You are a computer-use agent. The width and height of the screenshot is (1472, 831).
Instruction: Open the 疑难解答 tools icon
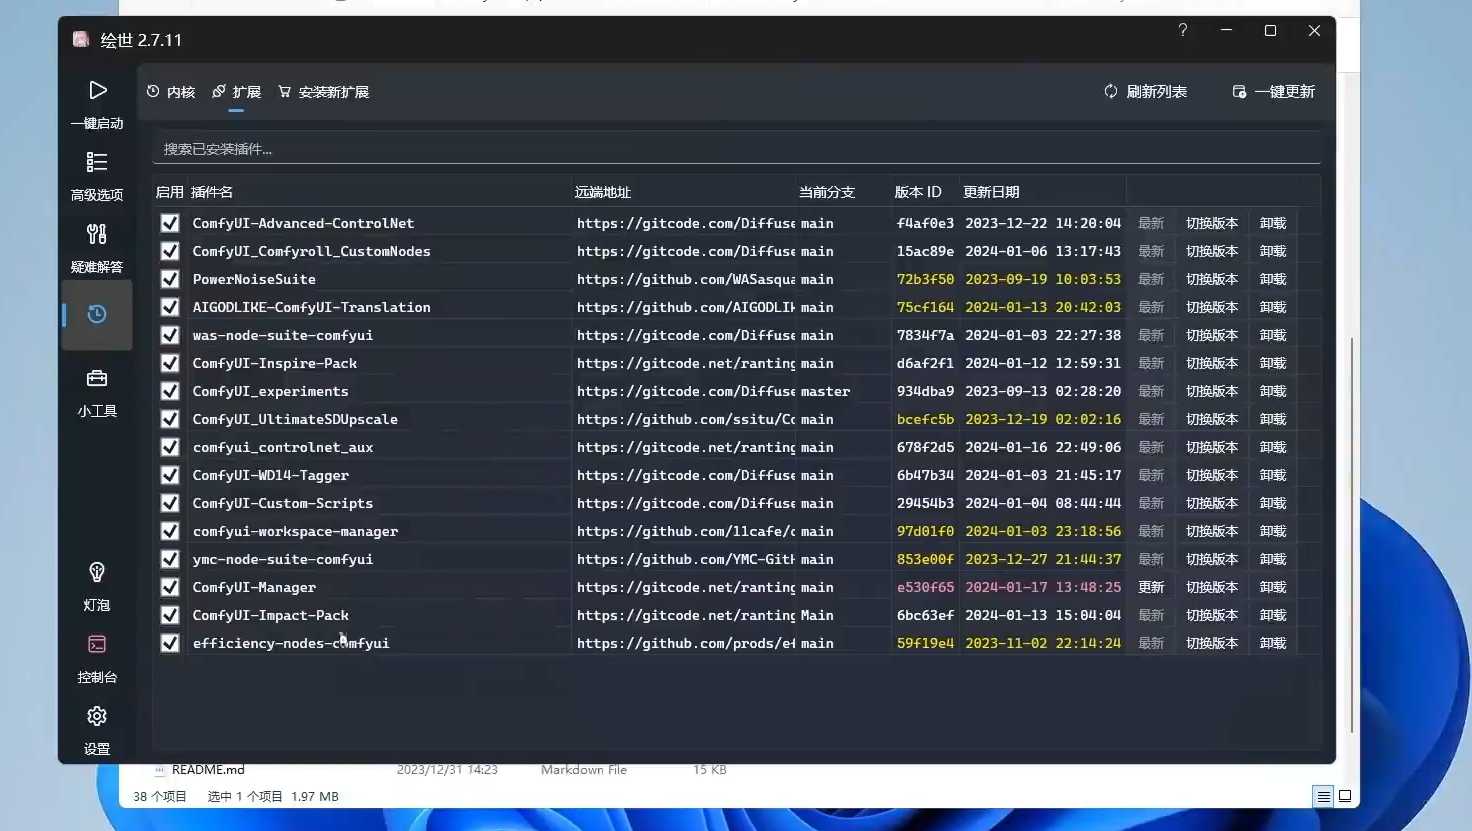97,234
